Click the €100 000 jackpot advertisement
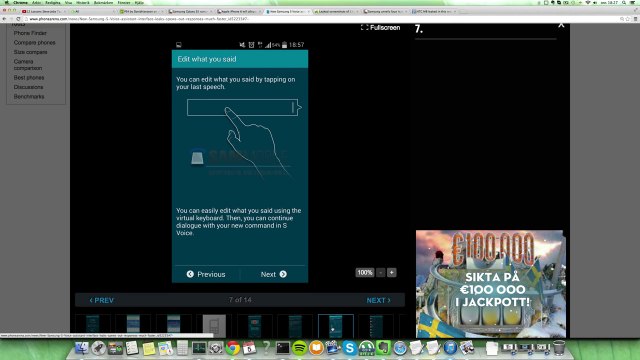This screenshot has width=640, height=360. pyautogui.click(x=491, y=284)
